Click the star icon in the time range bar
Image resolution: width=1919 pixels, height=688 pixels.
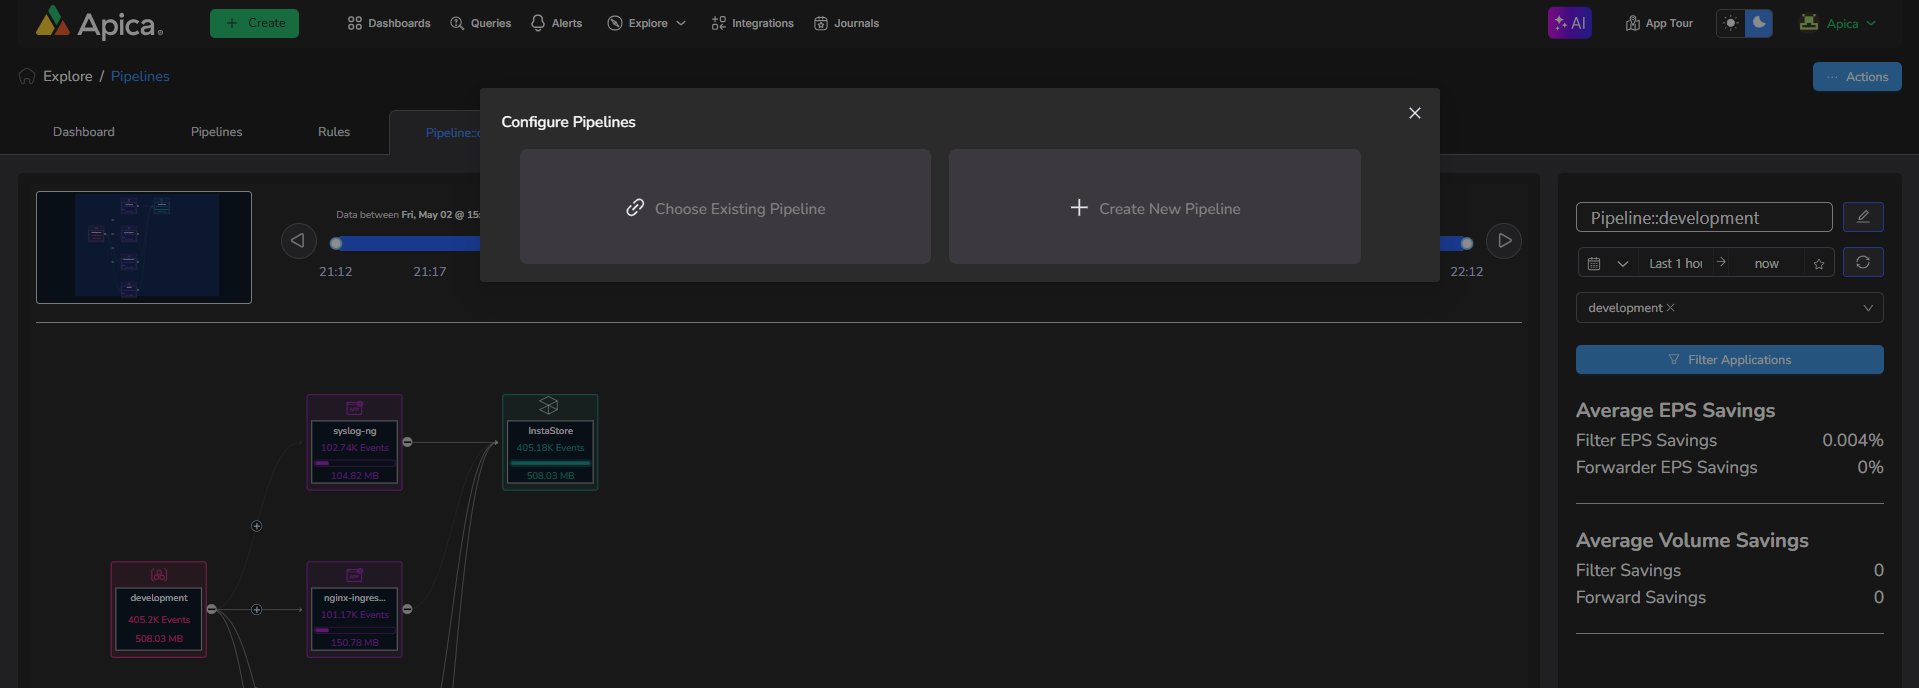(x=1818, y=264)
